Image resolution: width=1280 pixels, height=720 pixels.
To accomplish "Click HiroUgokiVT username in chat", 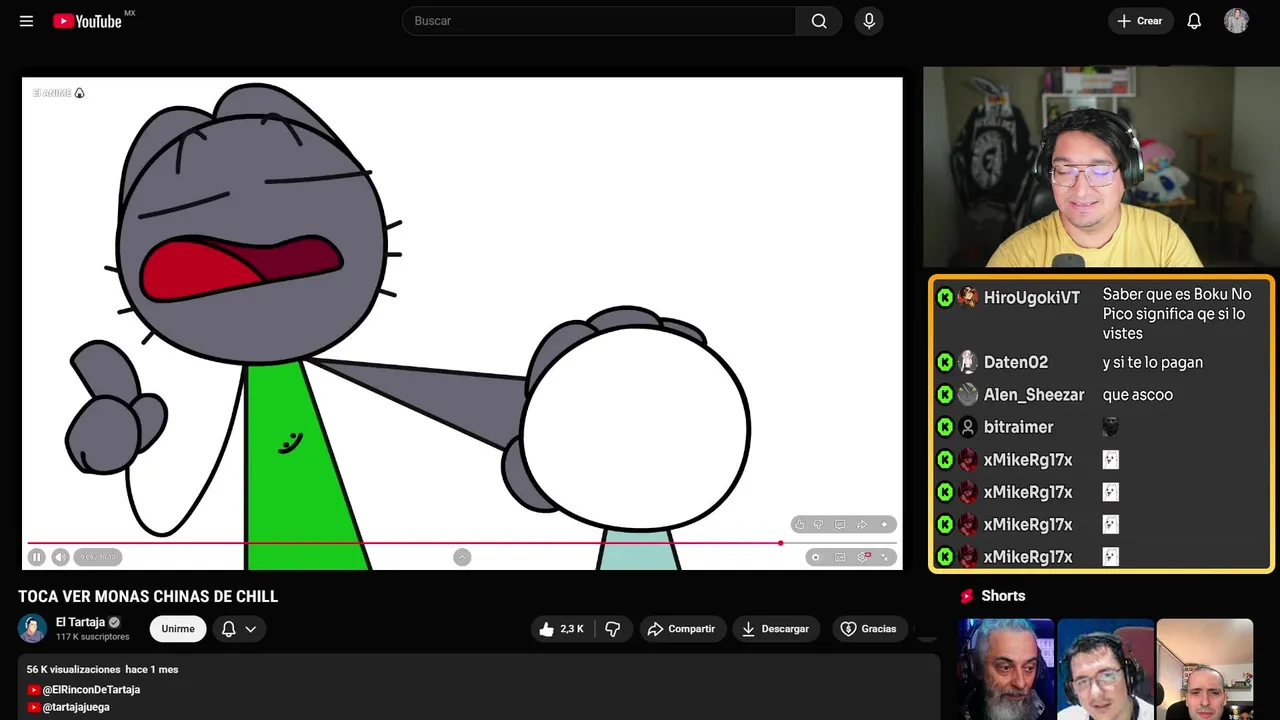I will point(1032,298).
